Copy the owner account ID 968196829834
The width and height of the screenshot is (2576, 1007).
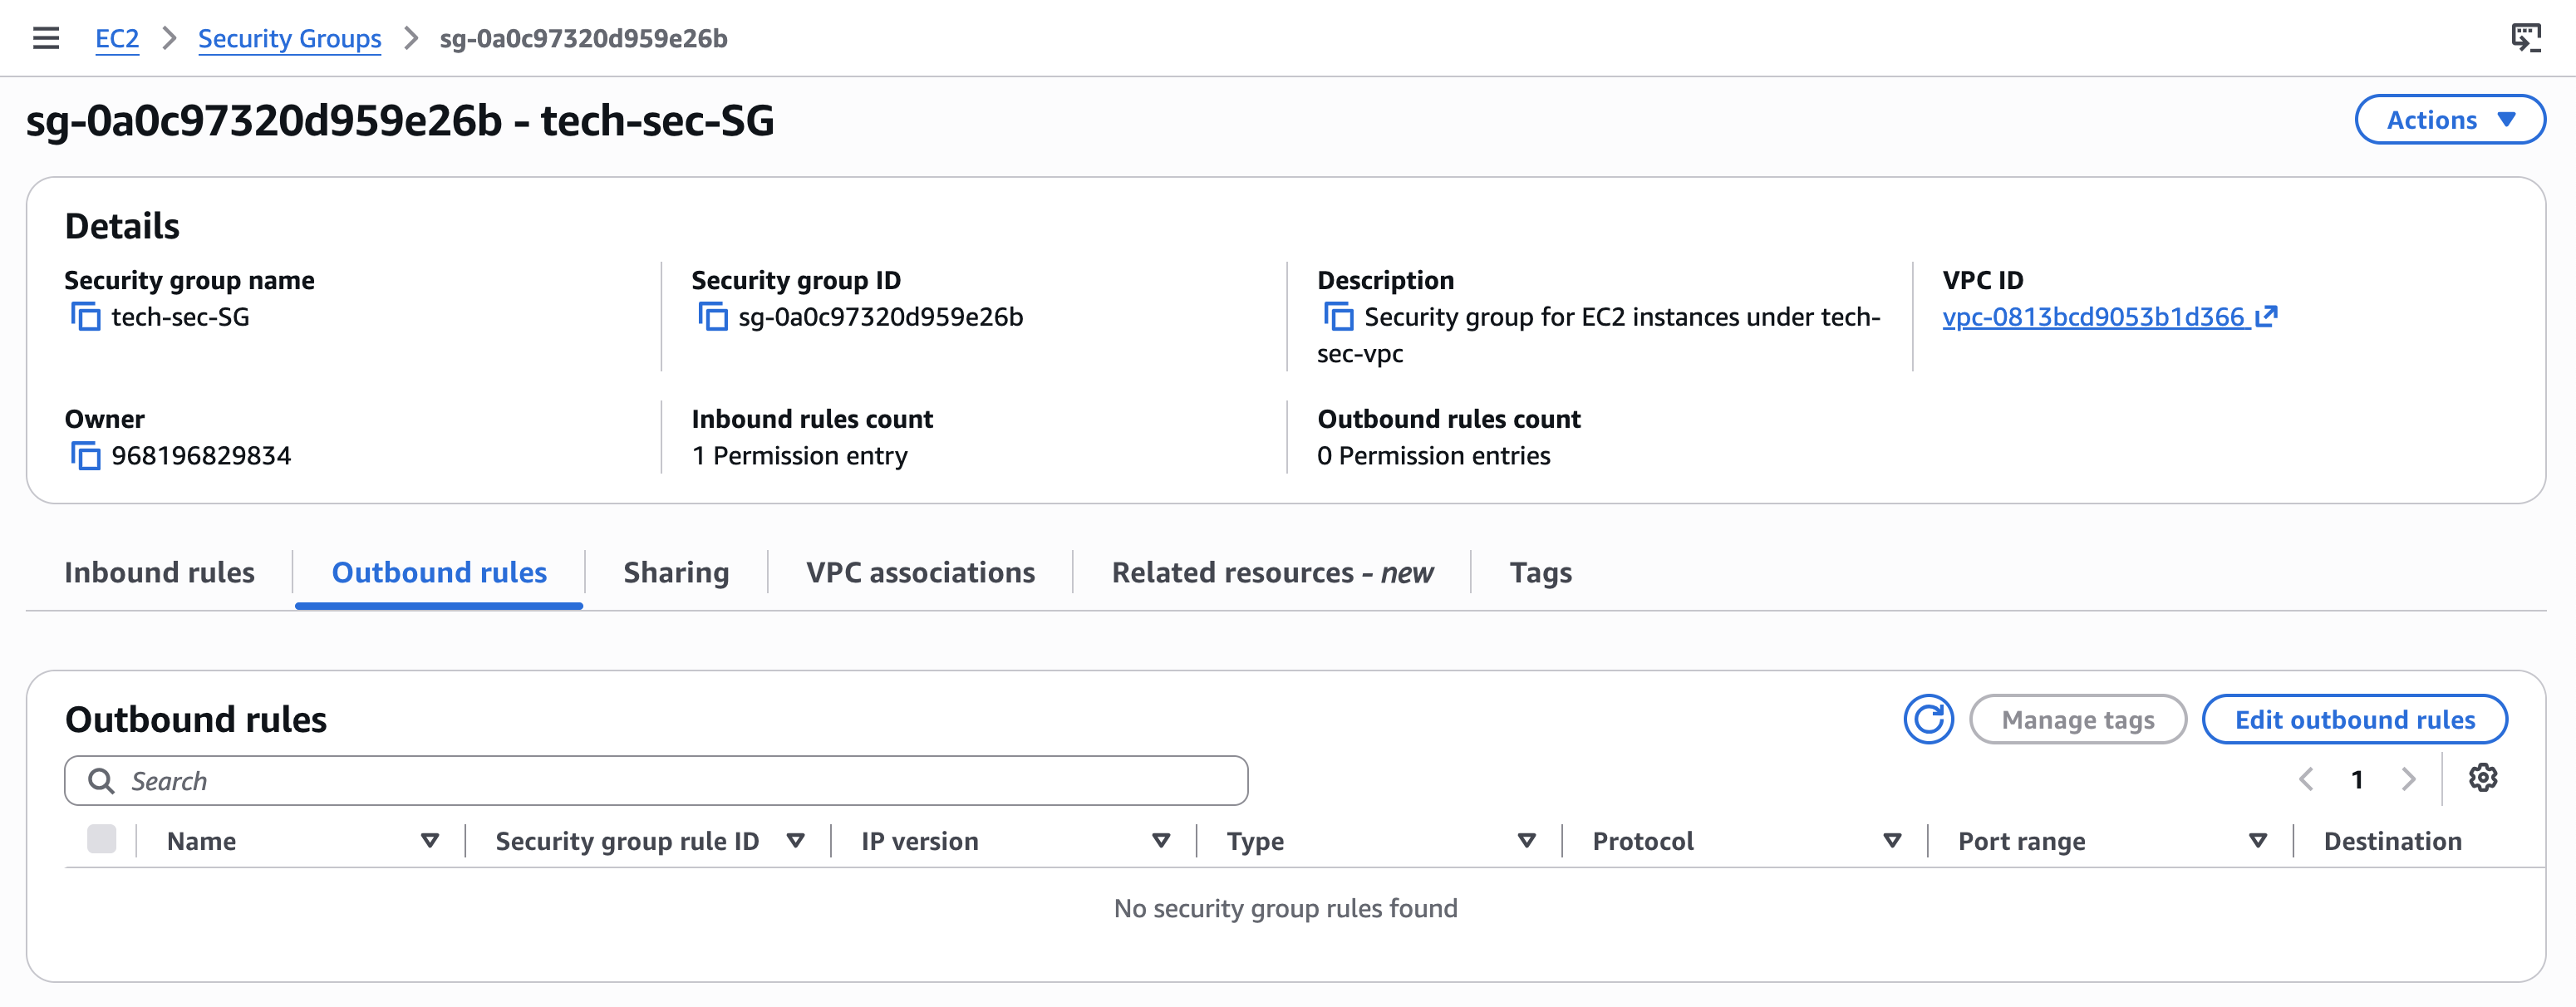[x=85, y=456]
